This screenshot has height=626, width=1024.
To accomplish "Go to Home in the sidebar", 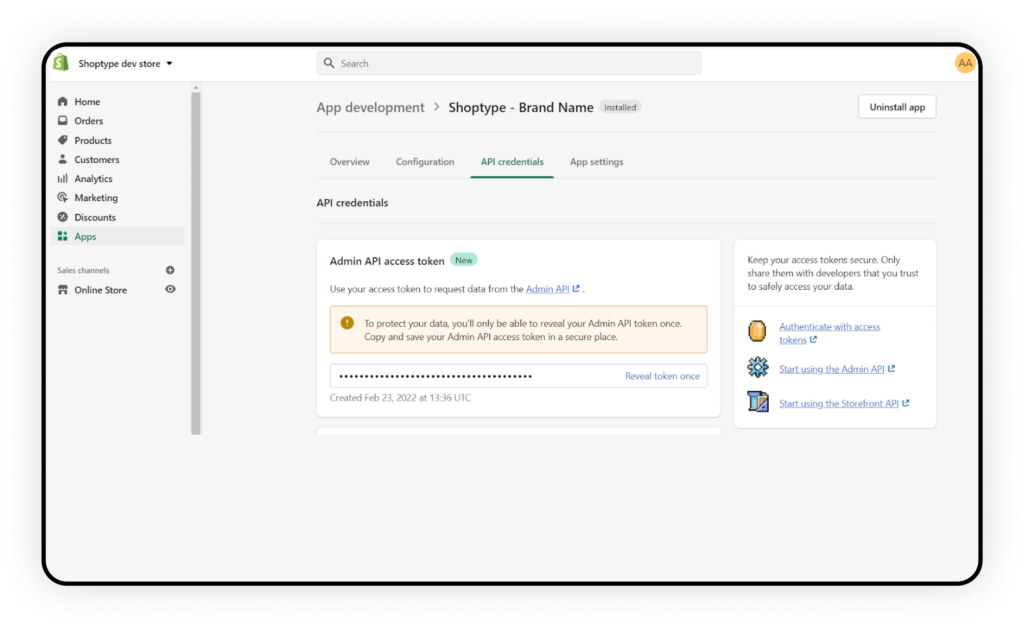I will pos(87,102).
